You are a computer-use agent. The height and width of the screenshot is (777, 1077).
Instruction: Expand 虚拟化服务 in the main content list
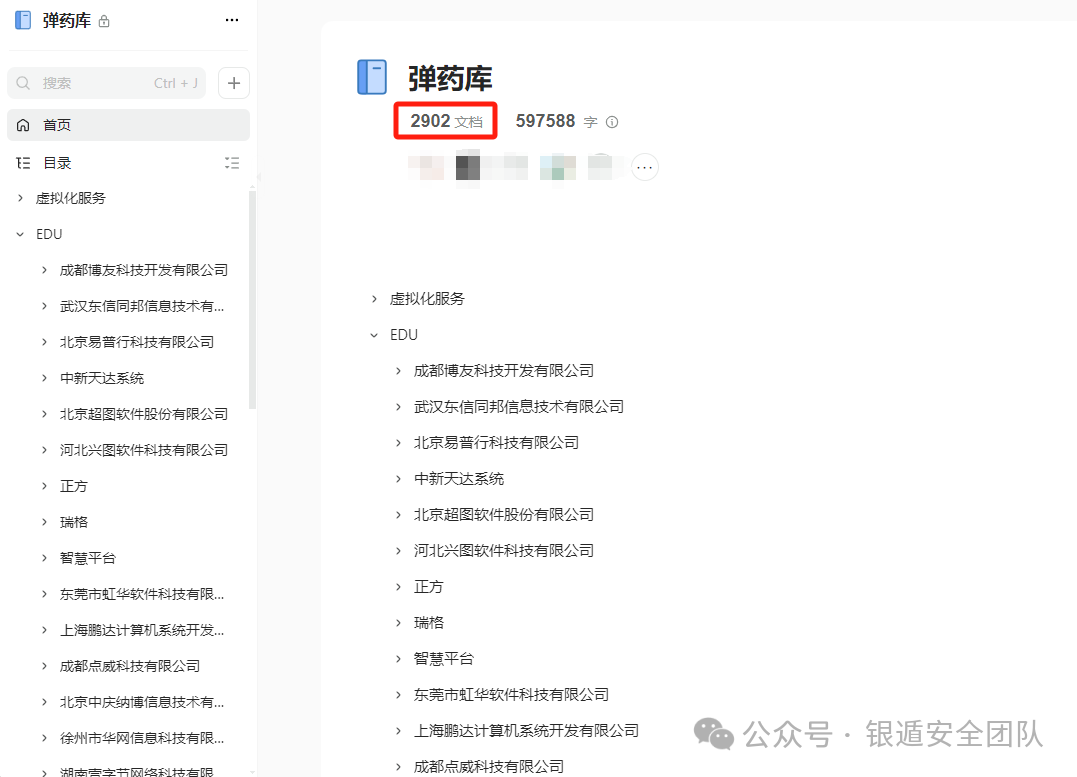point(374,299)
